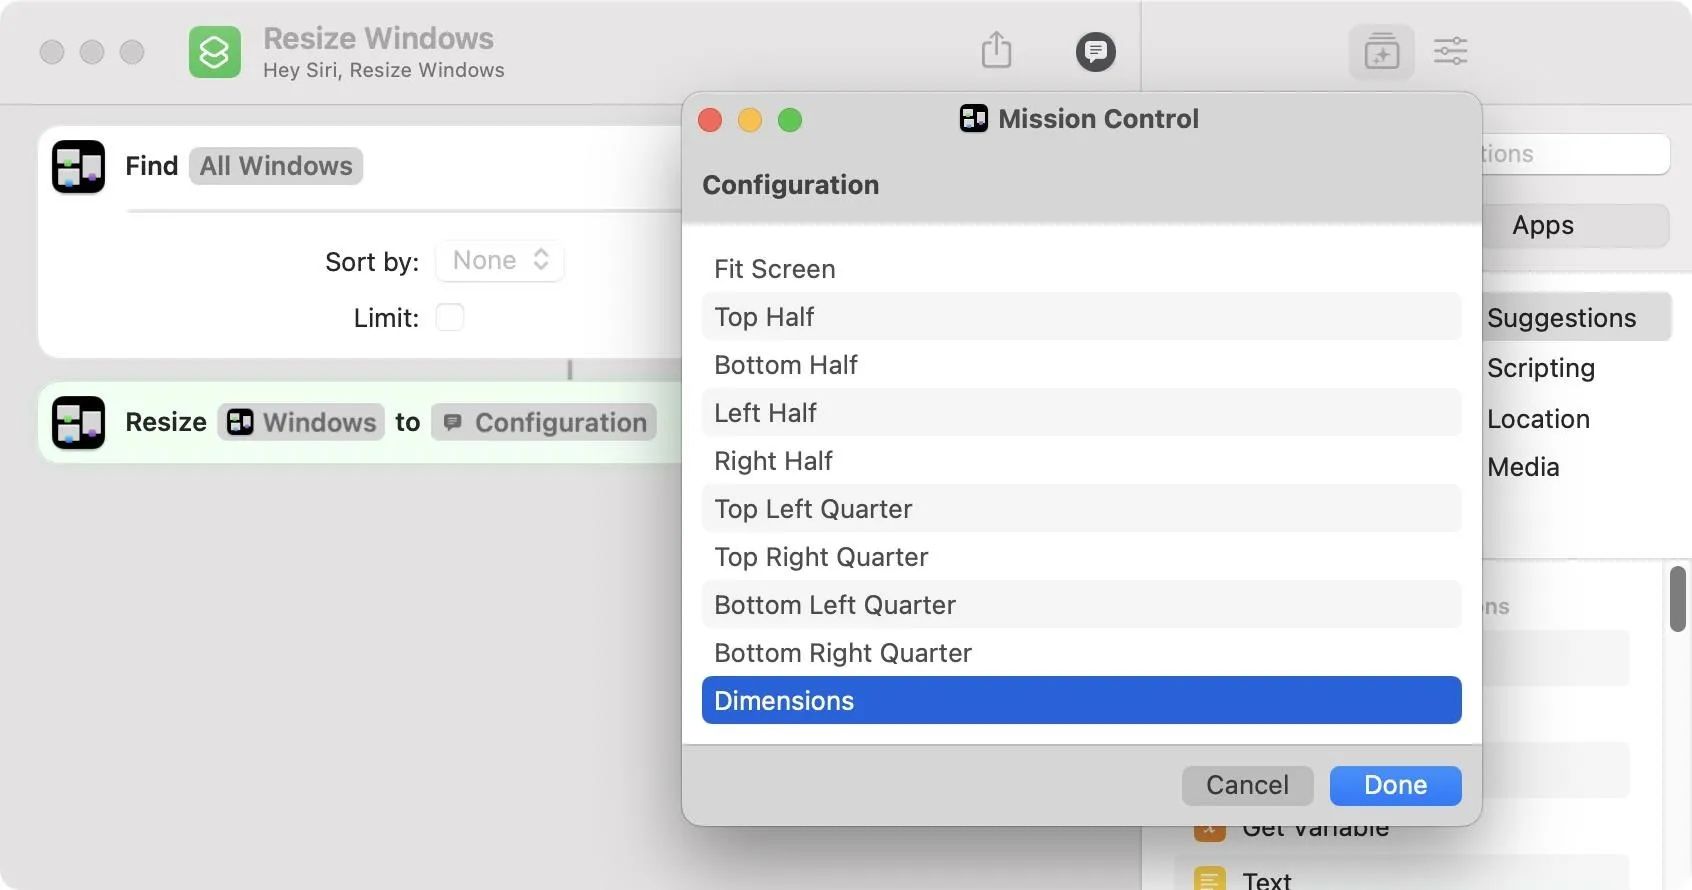Choose Bottom Half configuration
1692x890 pixels.
click(x=1082, y=364)
